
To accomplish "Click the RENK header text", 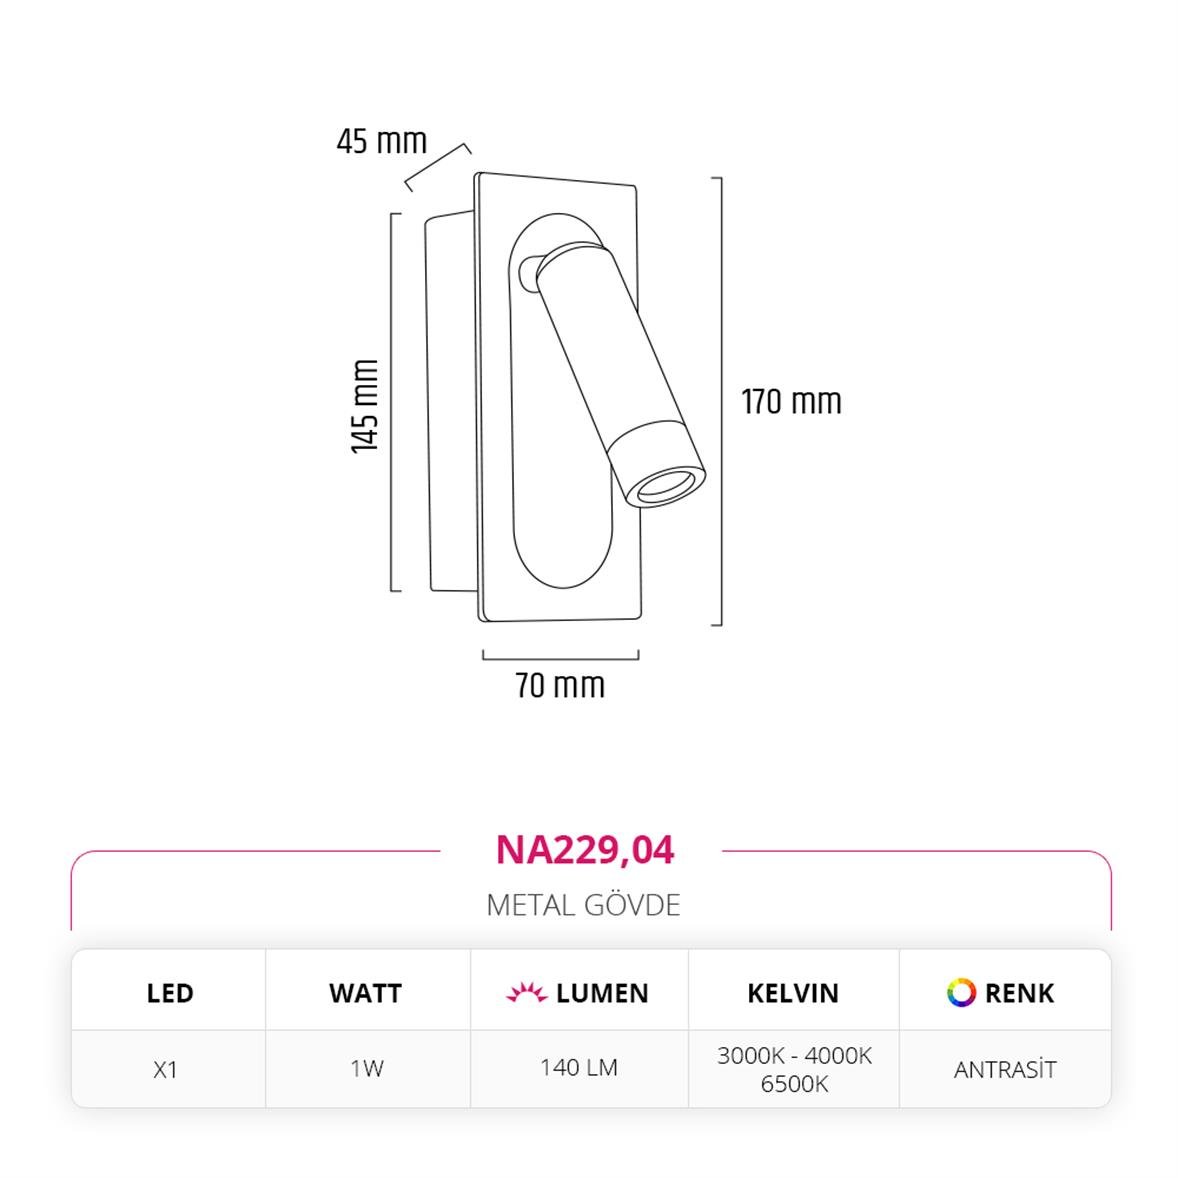I will 1019,993.
